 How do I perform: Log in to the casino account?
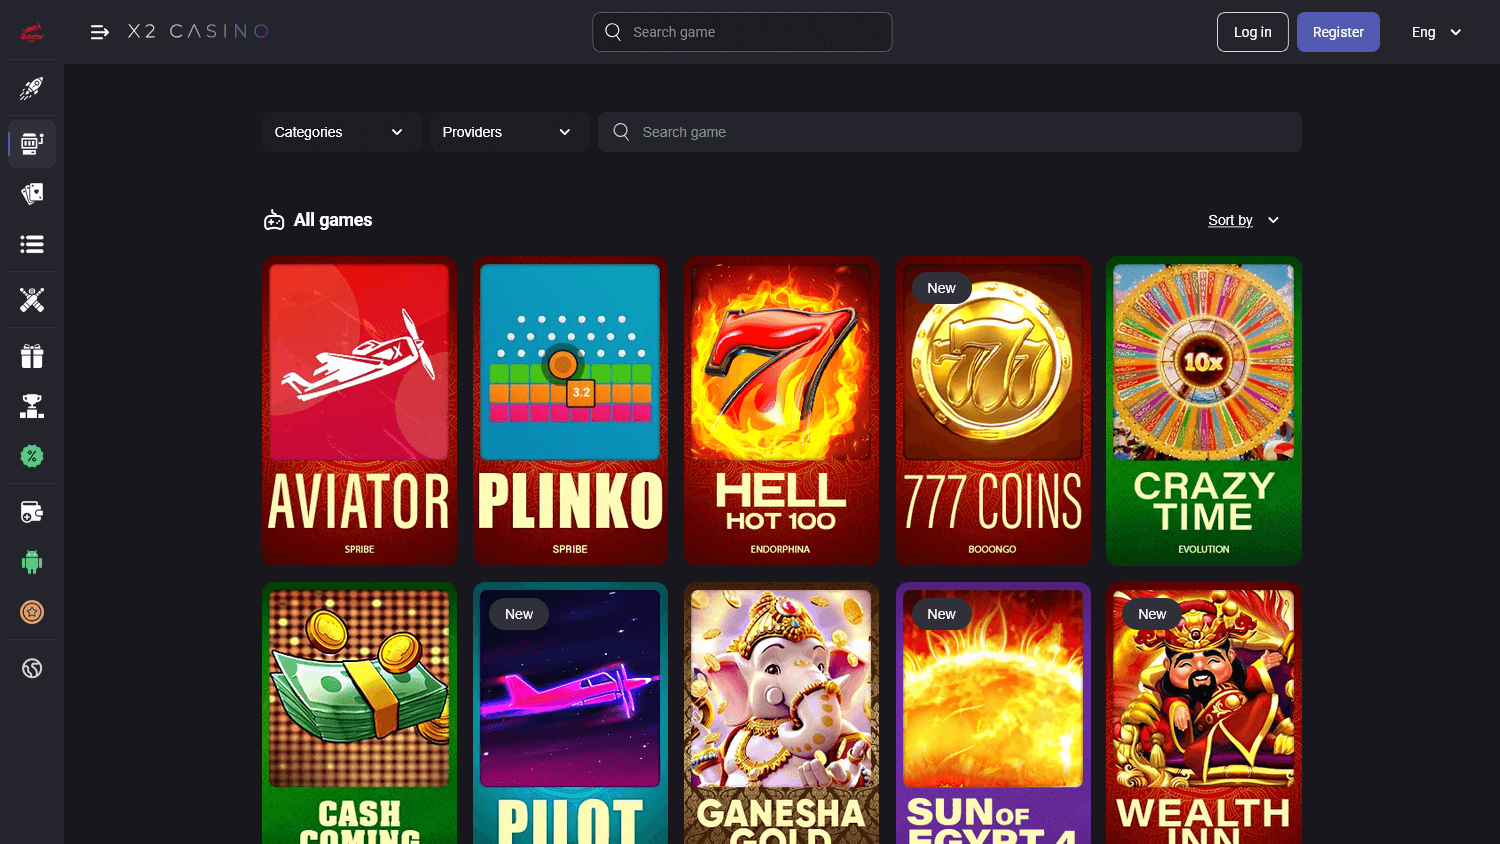tap(1252, 32)
